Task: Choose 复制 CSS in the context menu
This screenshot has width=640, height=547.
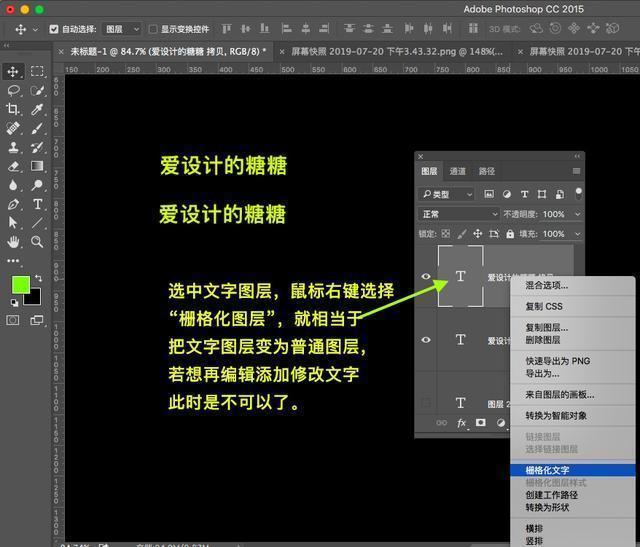Action: click(573, 306)
